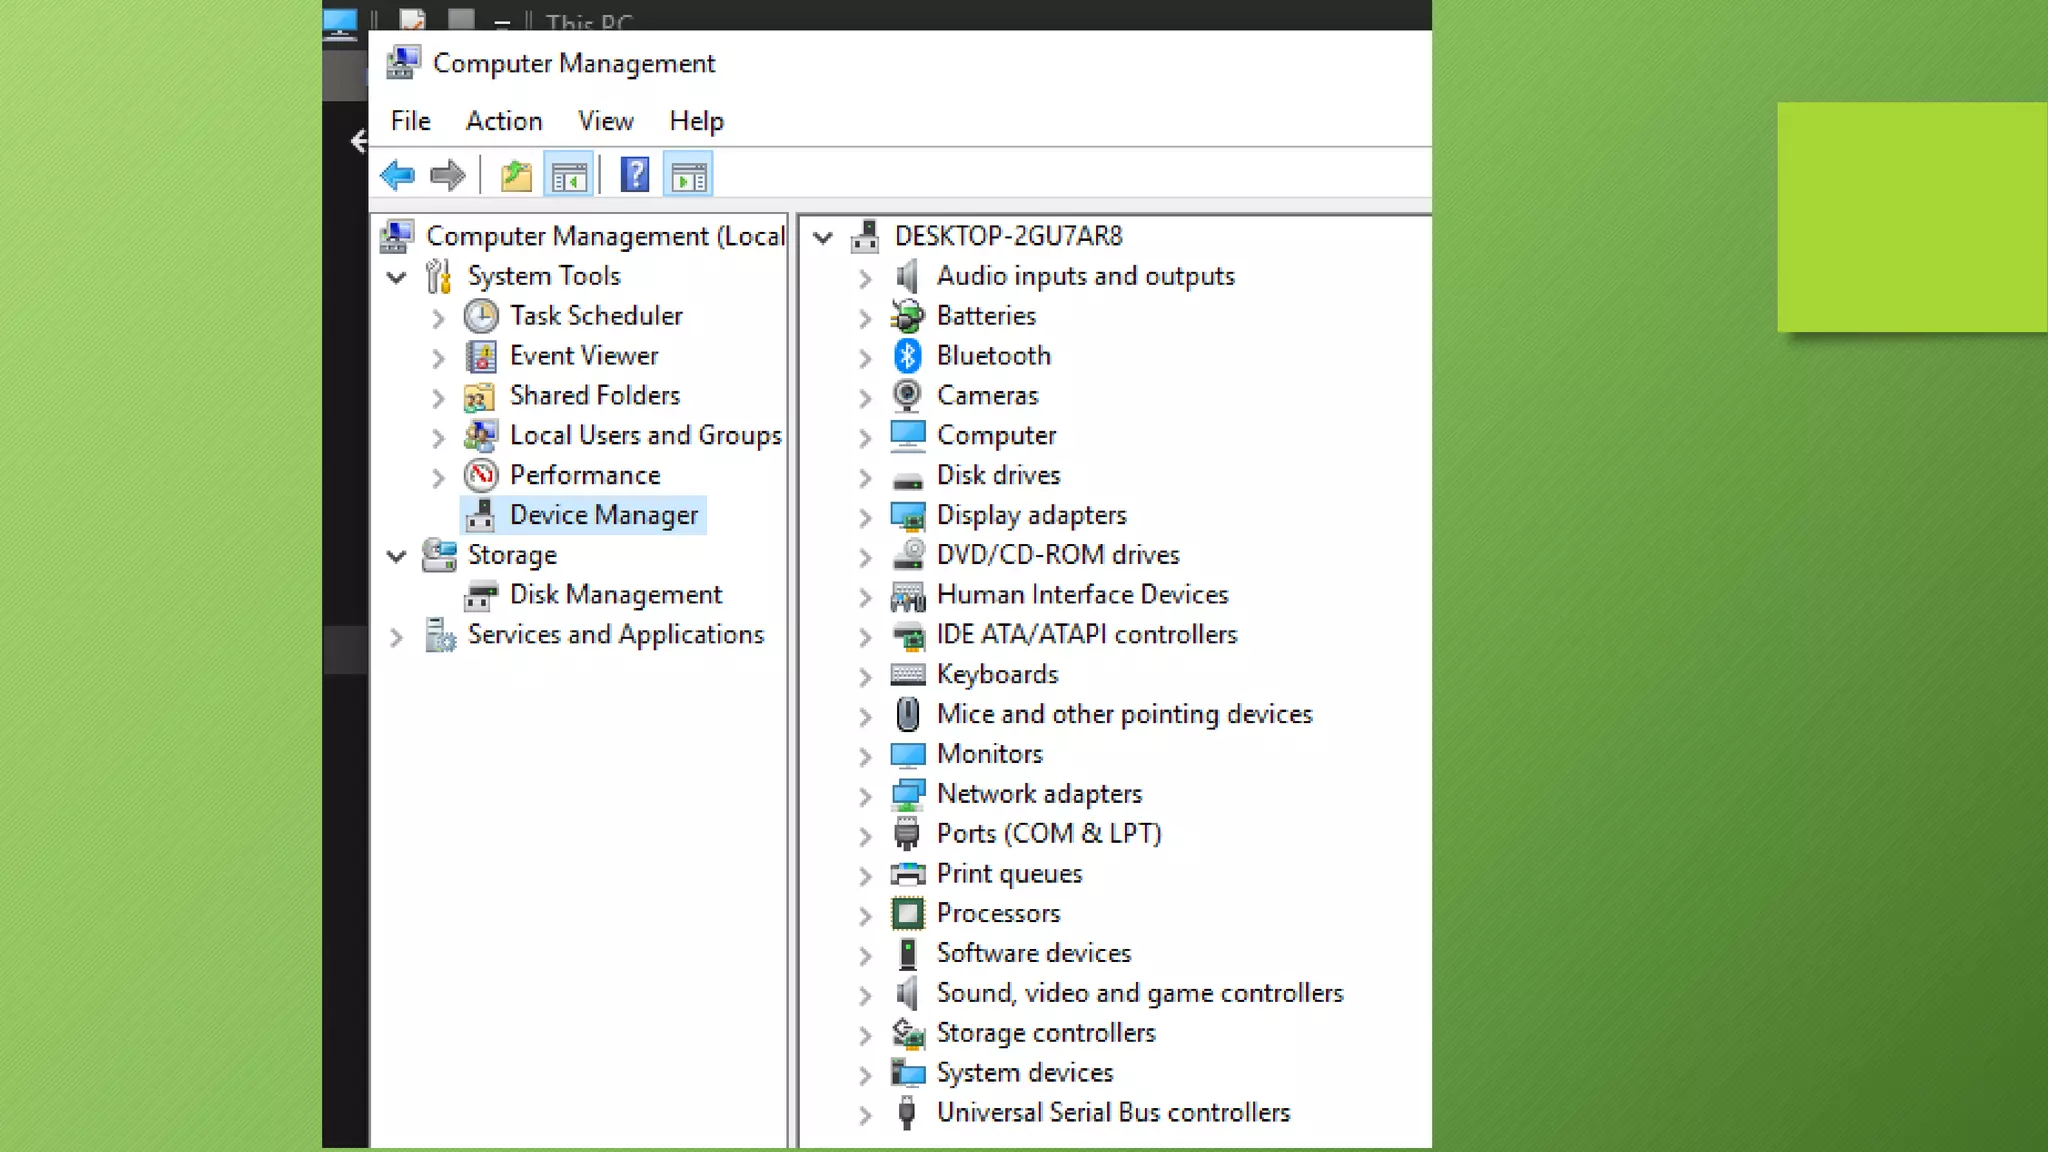Screen dimensions: 2048x1152
Task: Toggle the Show/Hide Action Pane icon
Action: tap(688, 176)
